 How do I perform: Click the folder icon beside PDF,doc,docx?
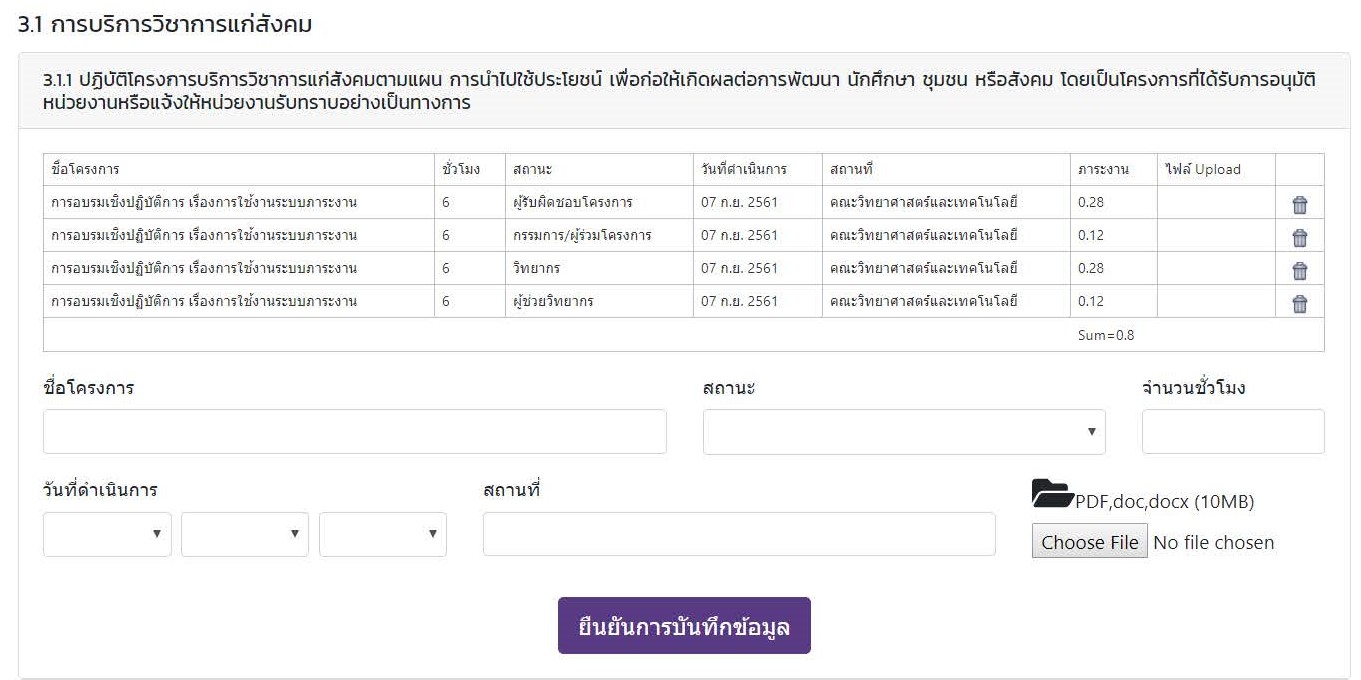1051,494
